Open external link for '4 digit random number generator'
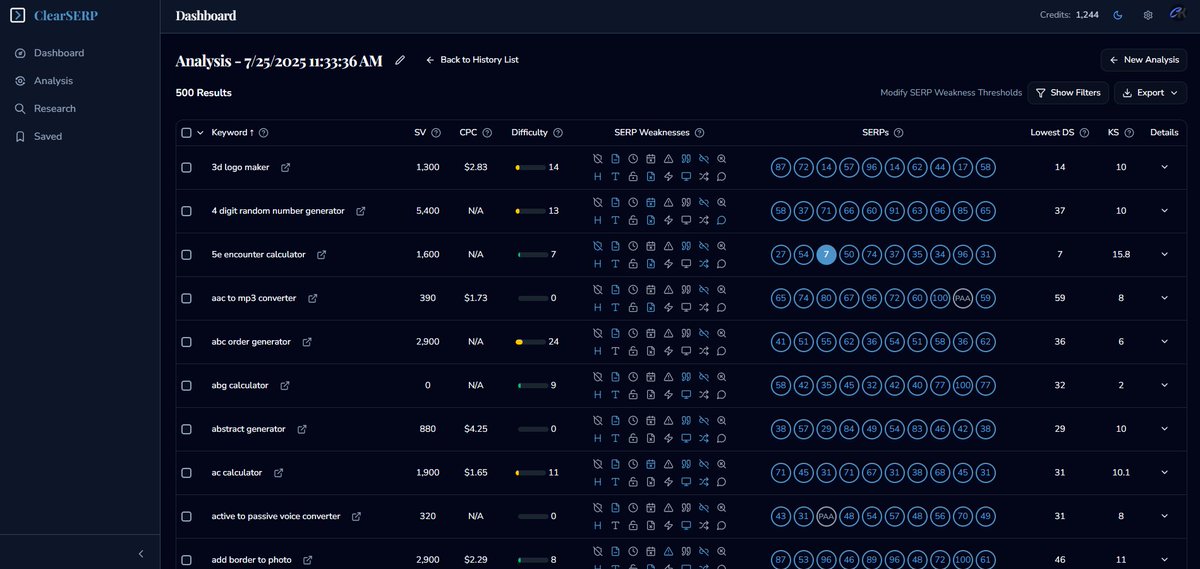The width and height of the screenshot is (1200, 569). 360,211
